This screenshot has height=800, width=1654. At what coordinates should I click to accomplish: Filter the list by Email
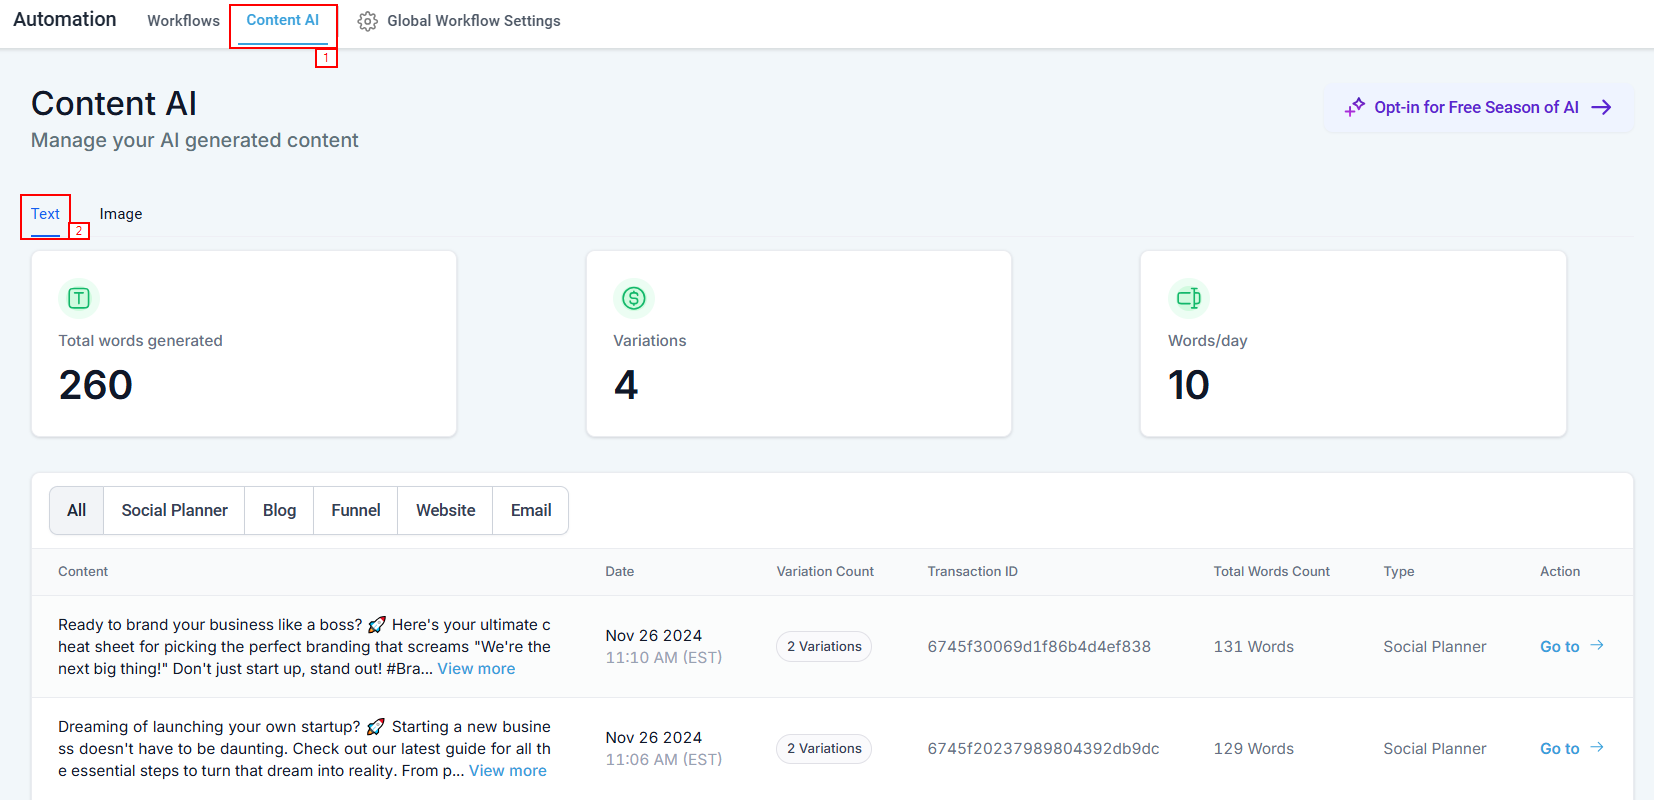(x=531, y=510)
